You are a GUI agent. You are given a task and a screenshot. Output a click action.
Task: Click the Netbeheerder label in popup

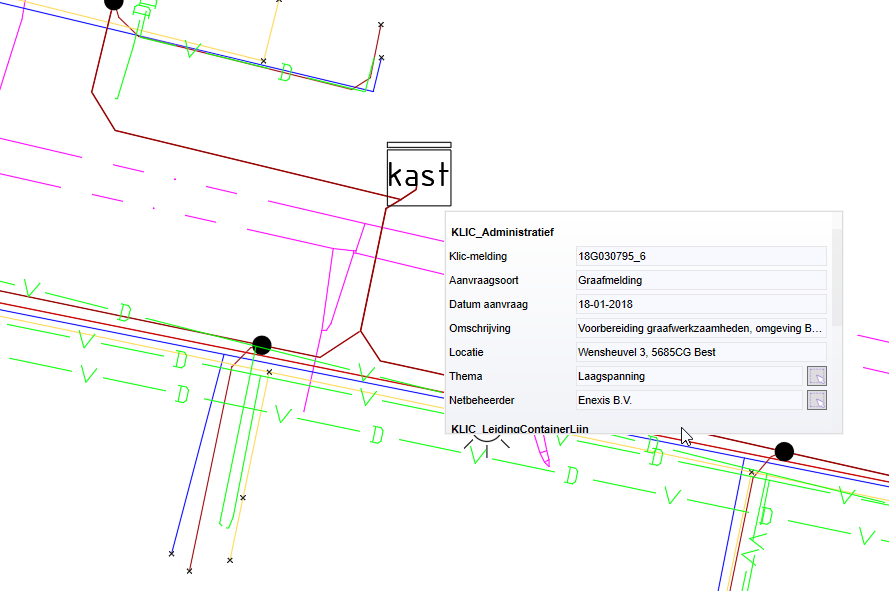point(483,400)
